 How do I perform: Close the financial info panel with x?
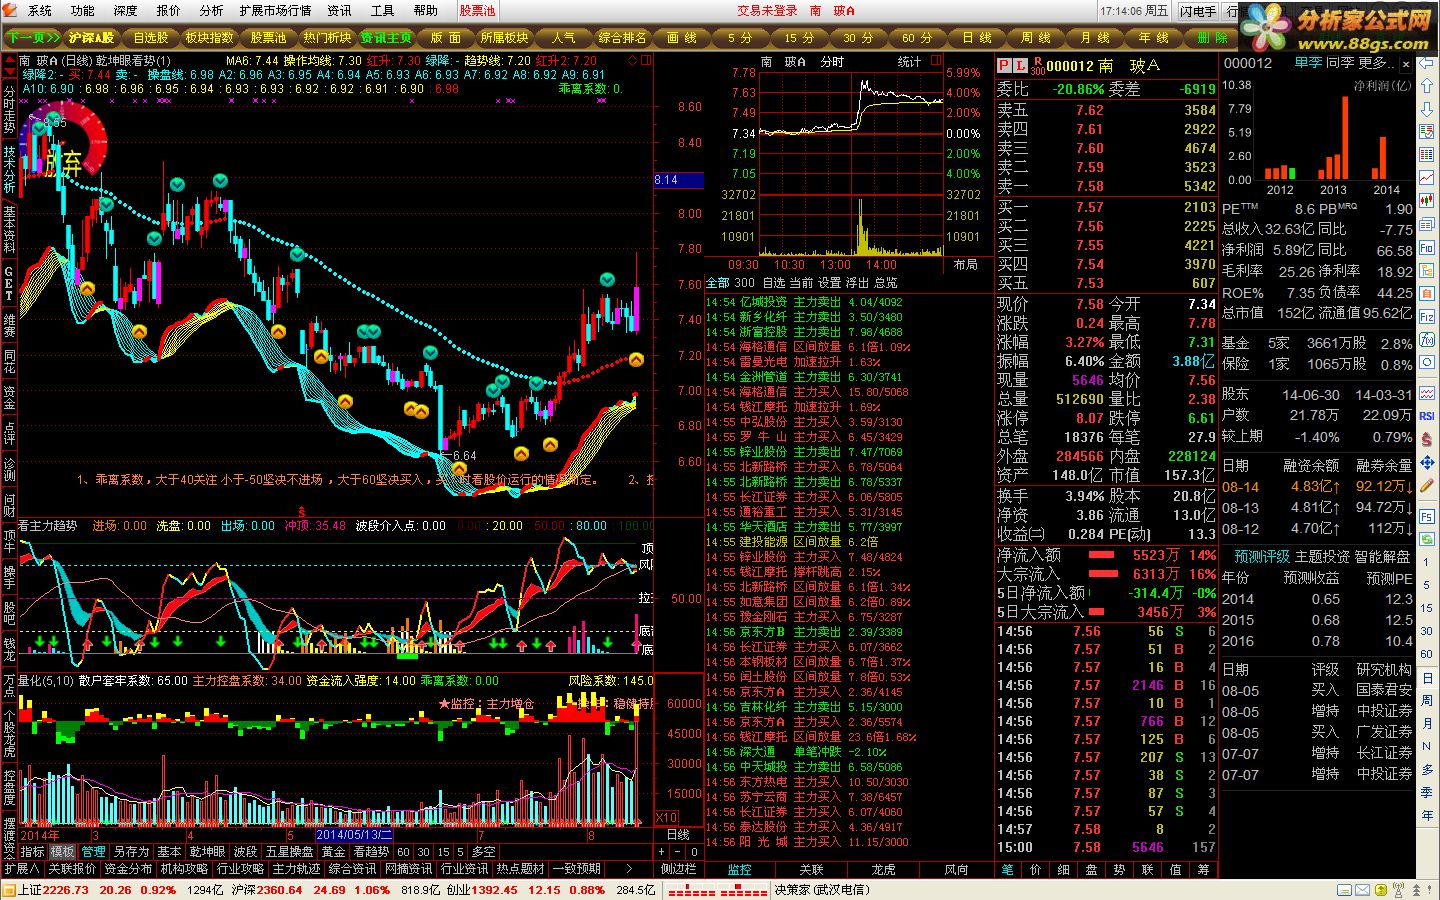point(1405,63)
